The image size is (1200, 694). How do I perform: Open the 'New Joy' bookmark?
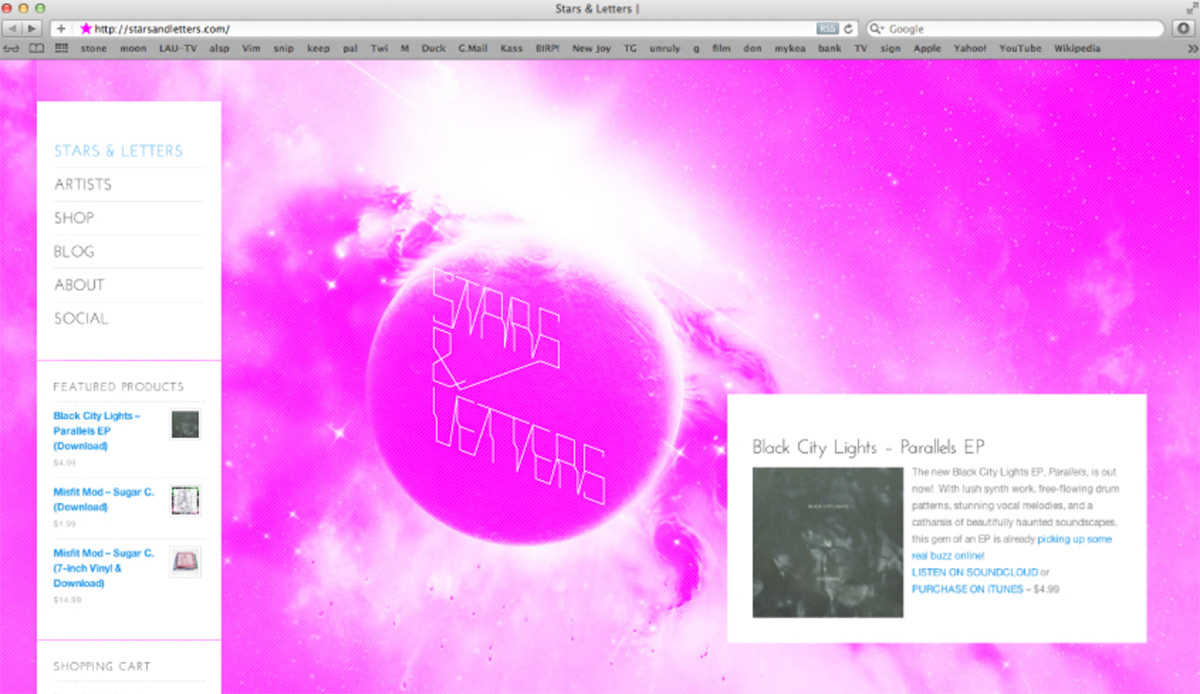tap(592, 48)
